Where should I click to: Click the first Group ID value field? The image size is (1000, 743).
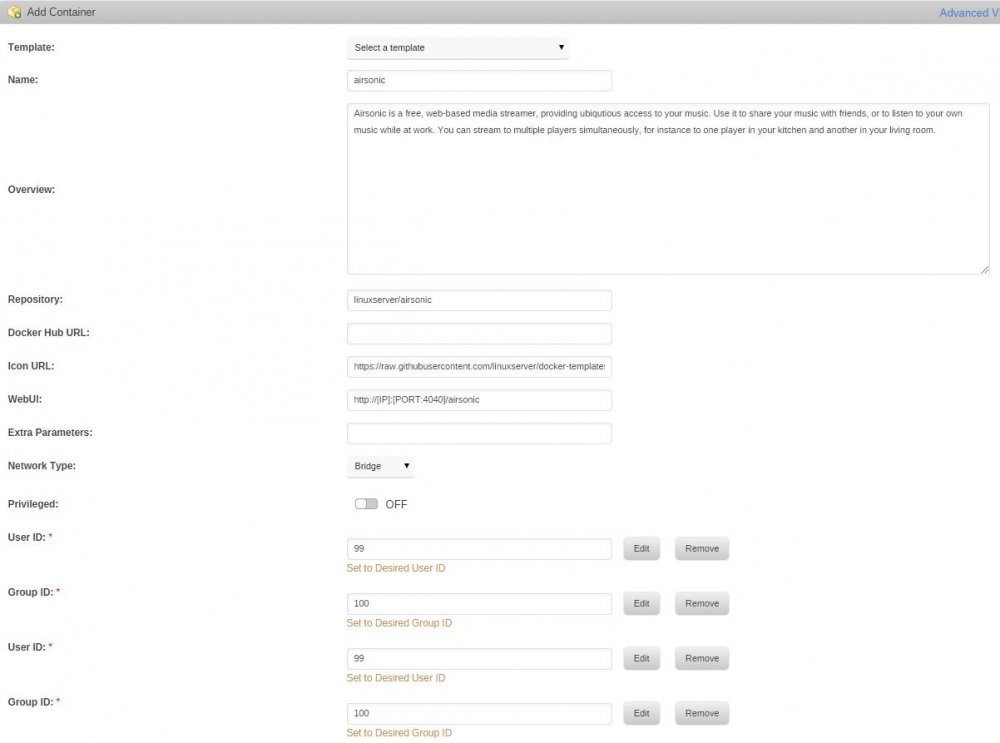pos(480,603)
